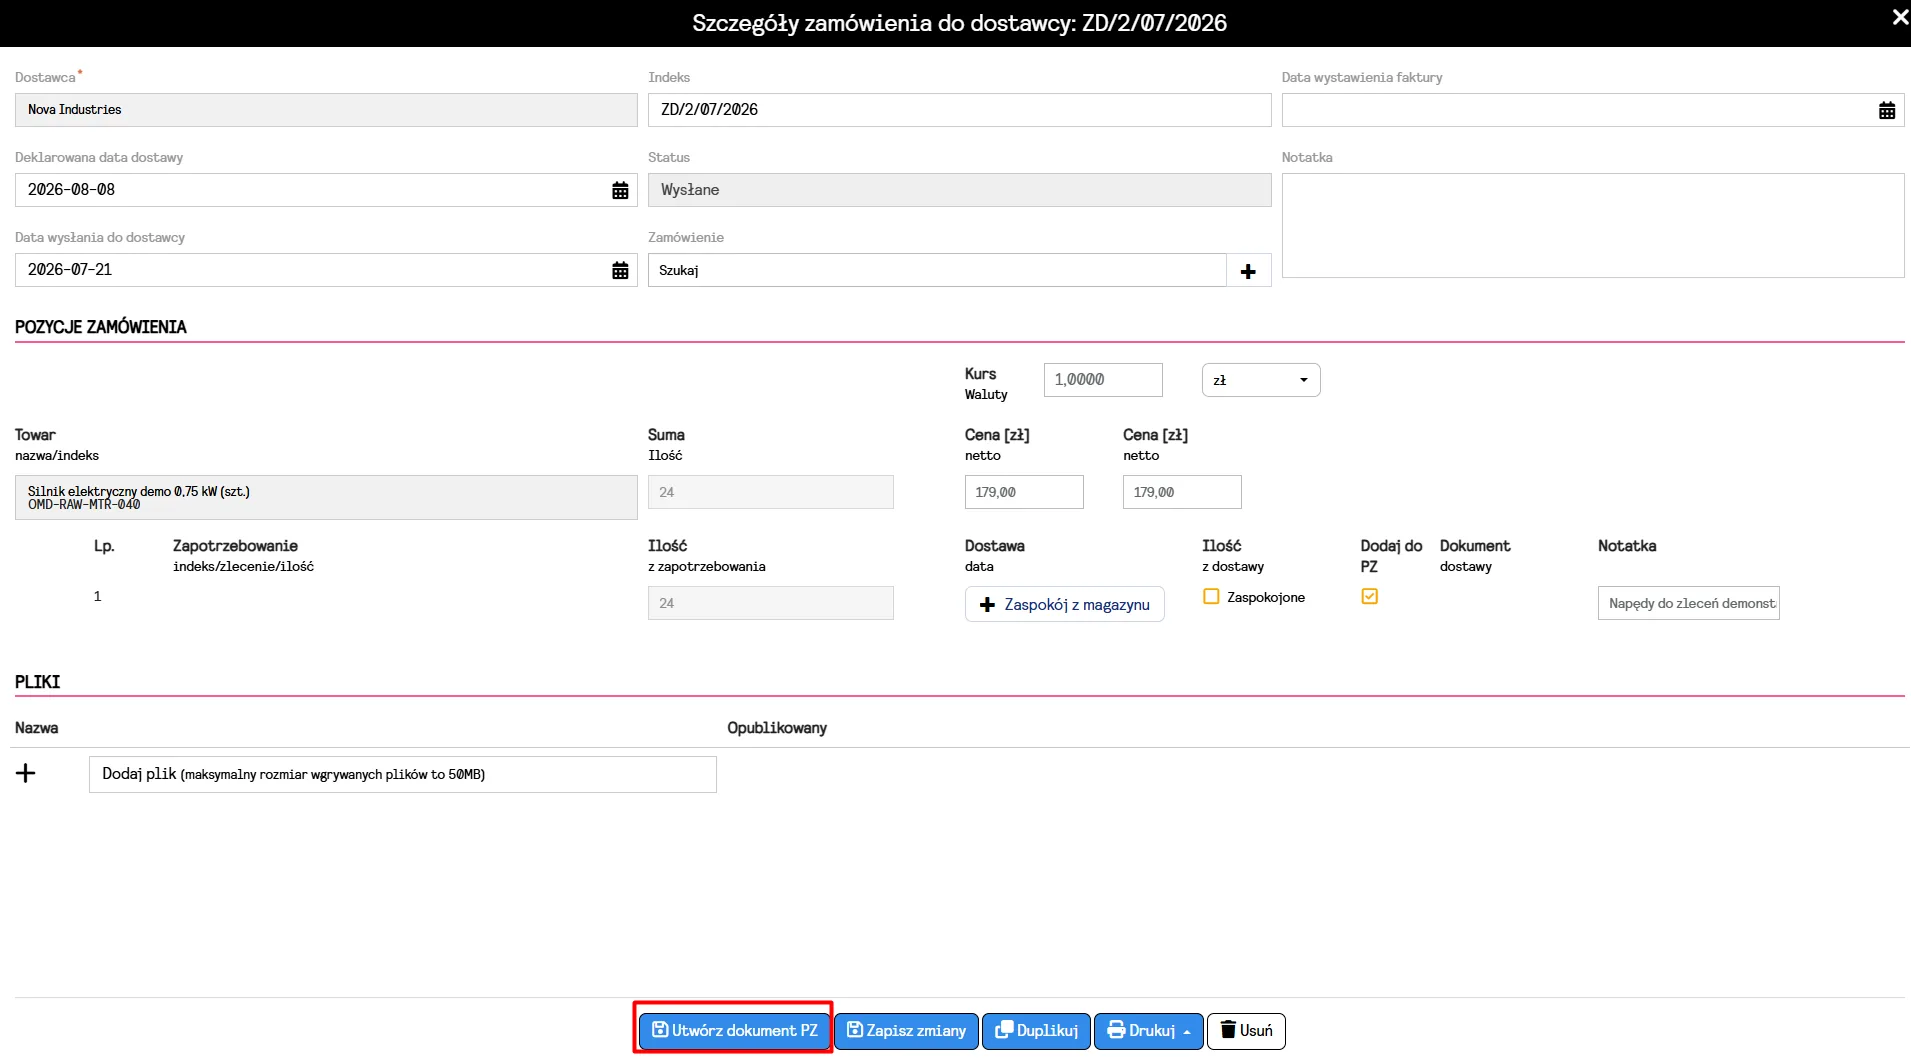Viewport: 1911px width, 1064px height.
Task: Click the Kurs exchange rate field 1,0000
Action: point(1103,380)
